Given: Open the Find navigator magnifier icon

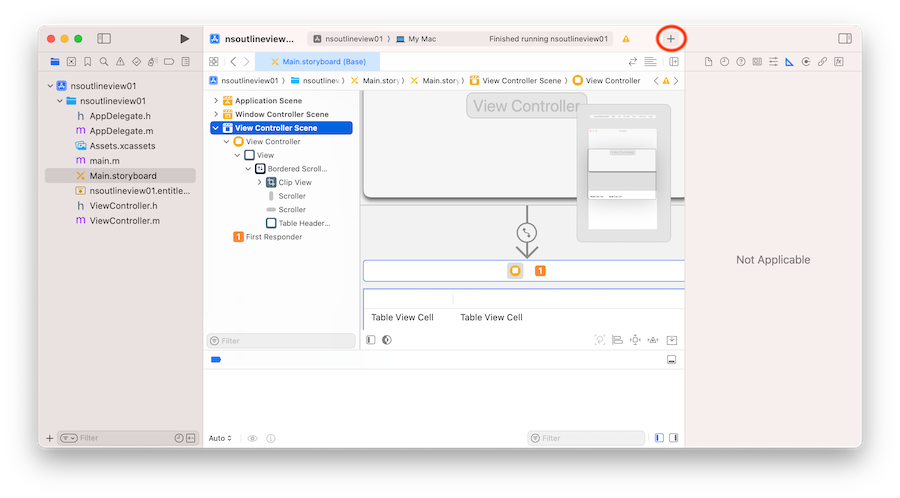Looking at the screenshot, I should 104,62.
